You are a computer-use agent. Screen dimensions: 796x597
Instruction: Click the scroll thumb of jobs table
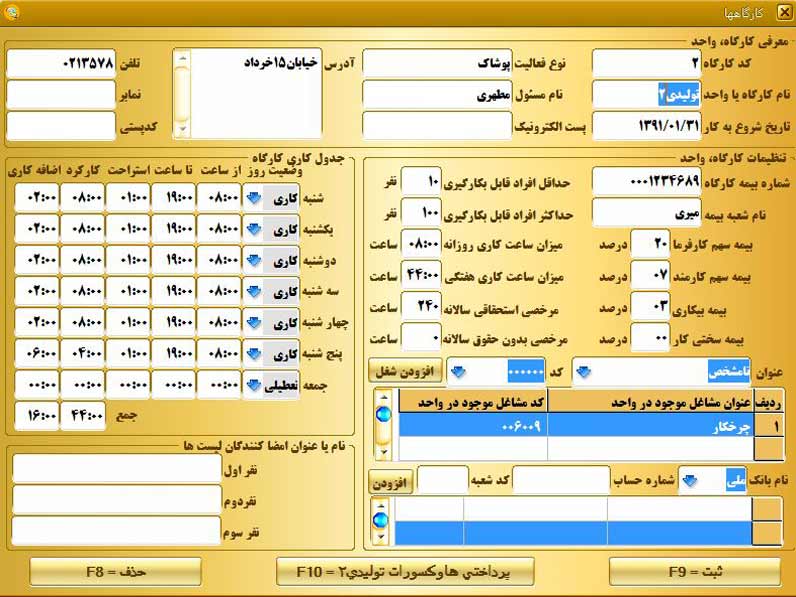coord(384,415)
